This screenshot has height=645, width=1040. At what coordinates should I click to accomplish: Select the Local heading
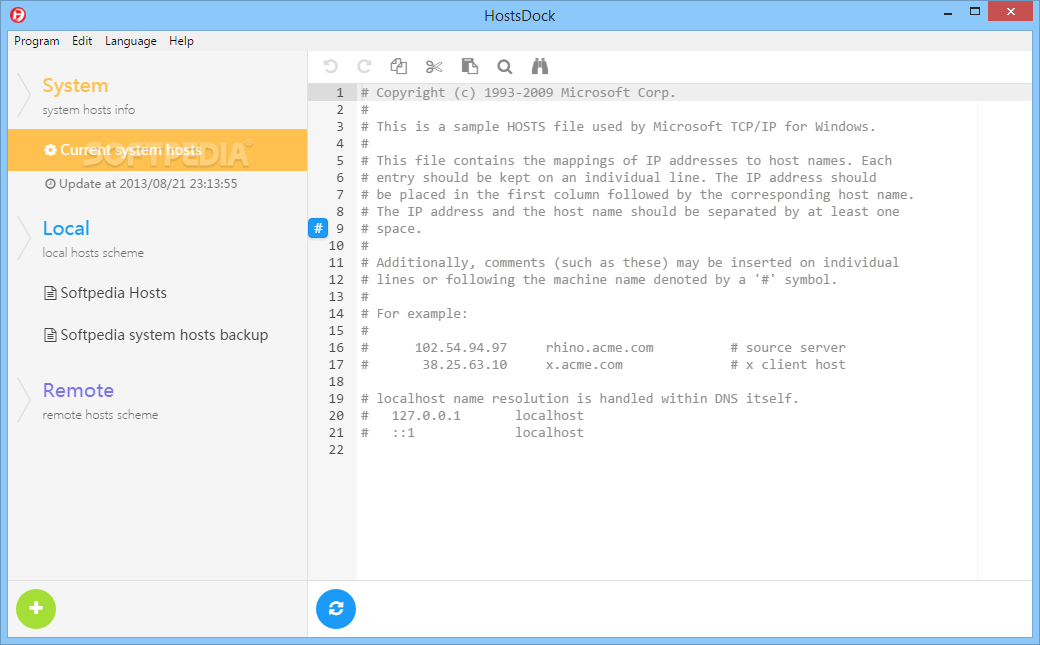click(x=66, y=228)
